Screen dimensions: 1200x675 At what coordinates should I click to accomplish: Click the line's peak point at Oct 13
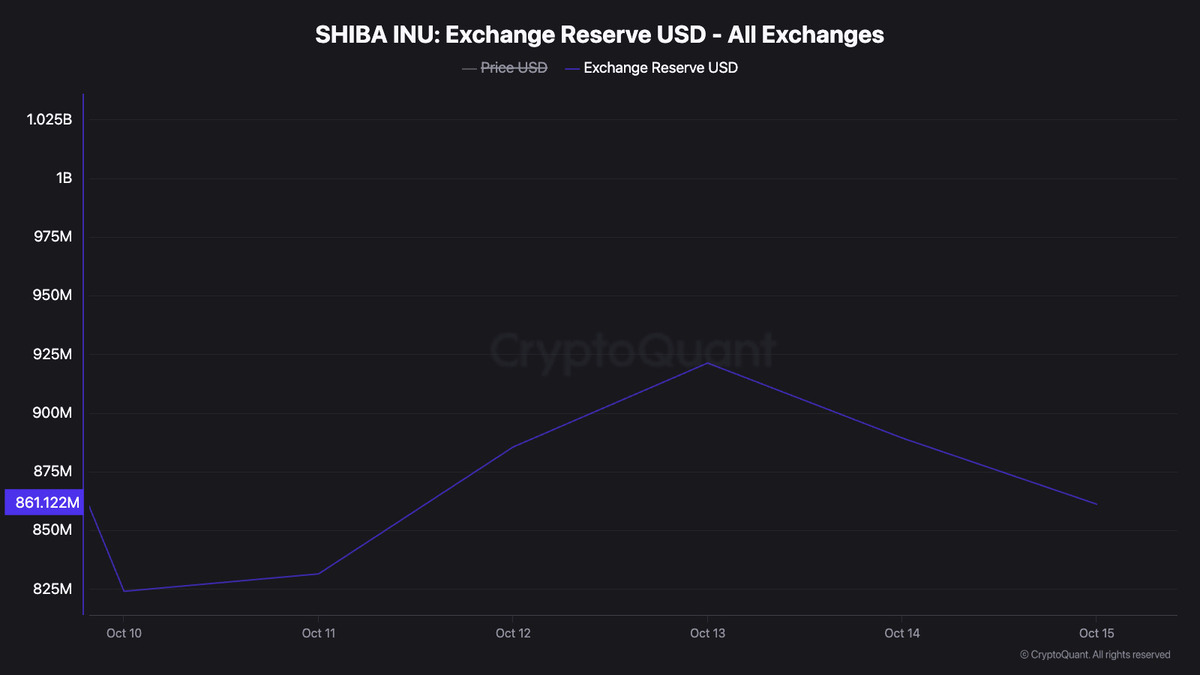coord(707,363)
